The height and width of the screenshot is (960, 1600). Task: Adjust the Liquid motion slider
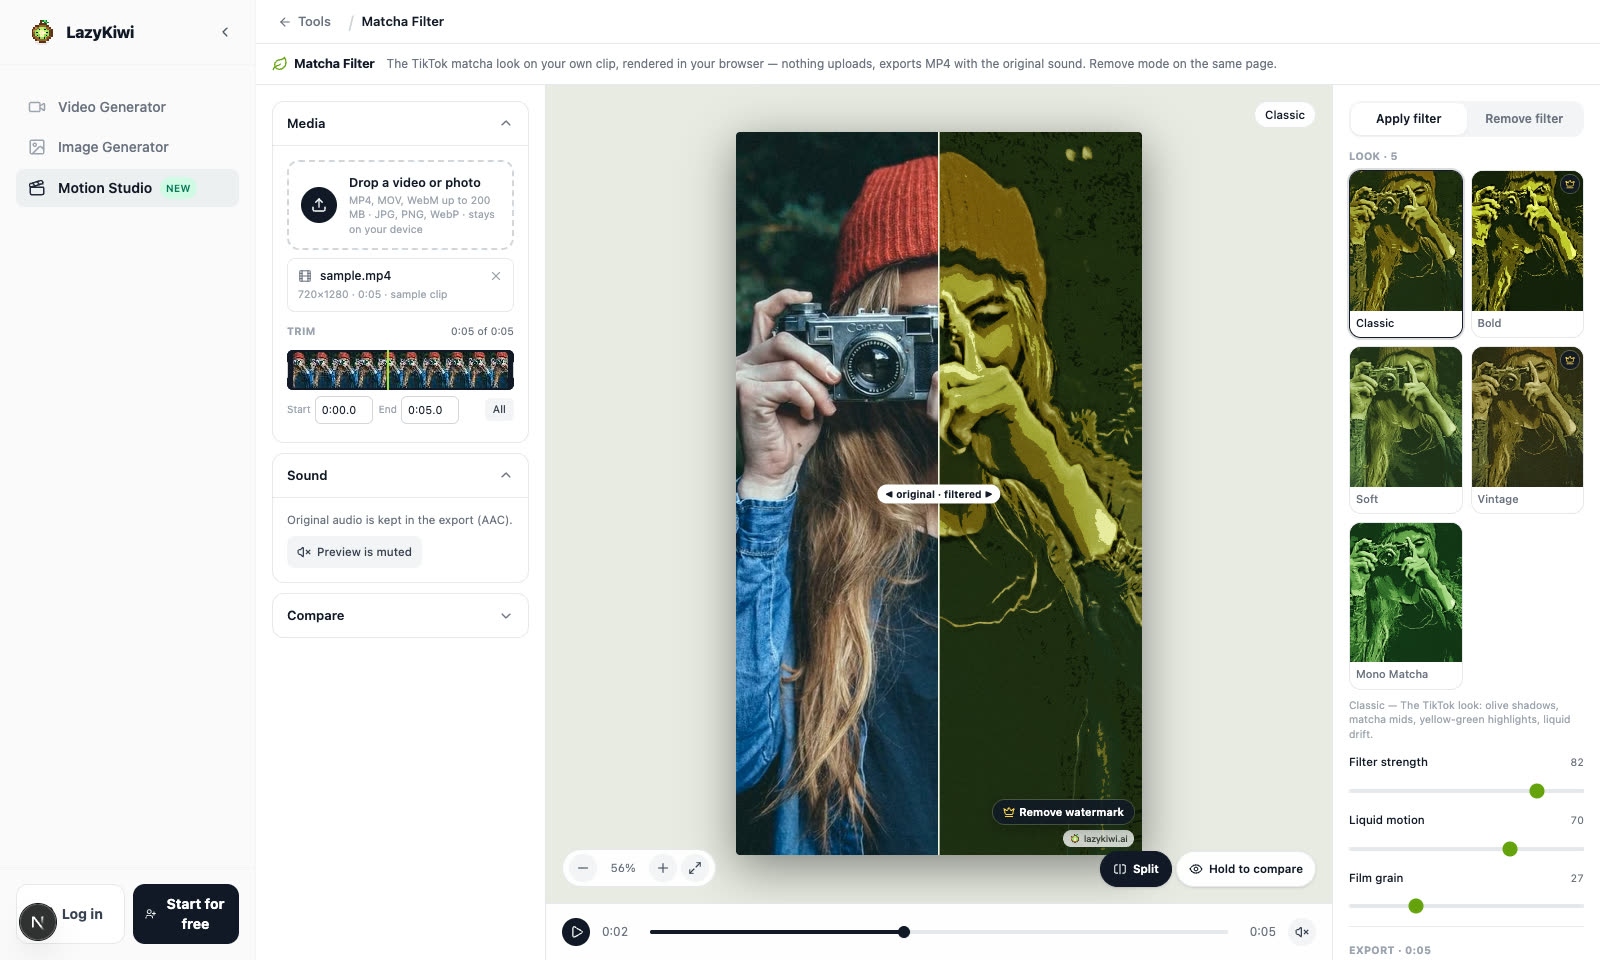tap(1466, 849)
